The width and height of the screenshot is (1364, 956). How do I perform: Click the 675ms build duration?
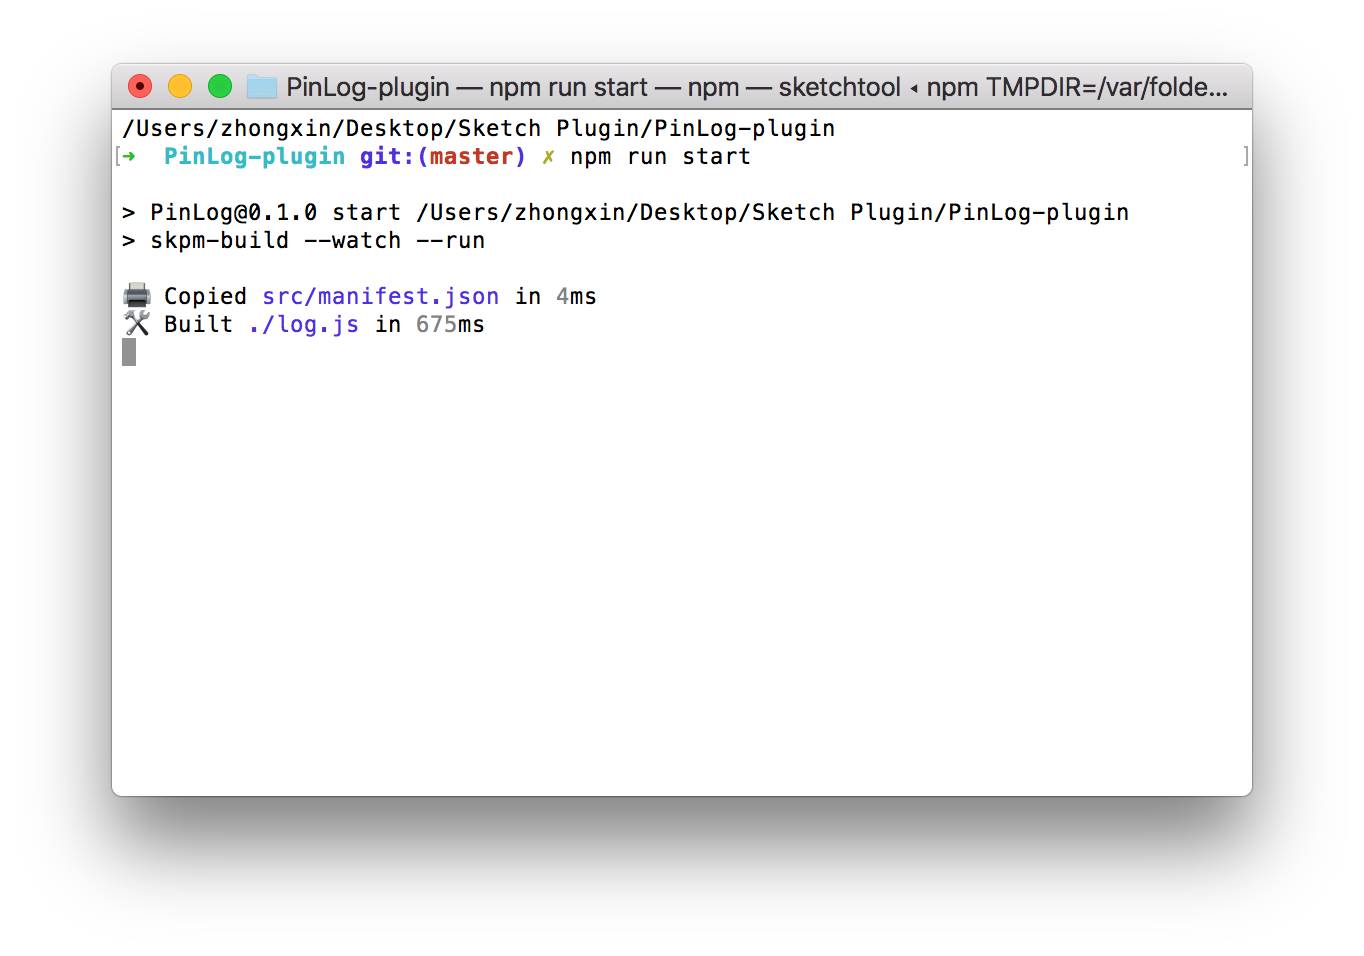tap(450, 325)
